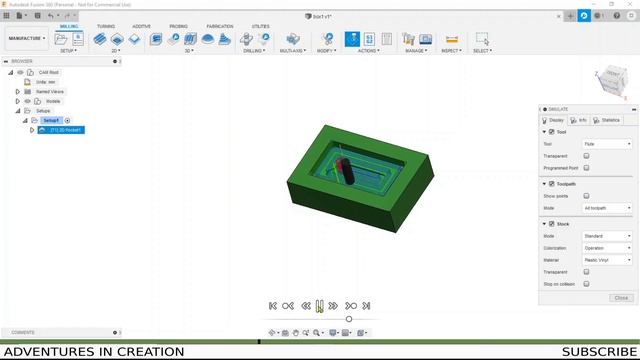Open Stock Mode dropdown showing Standard

(x=607, y=236)
